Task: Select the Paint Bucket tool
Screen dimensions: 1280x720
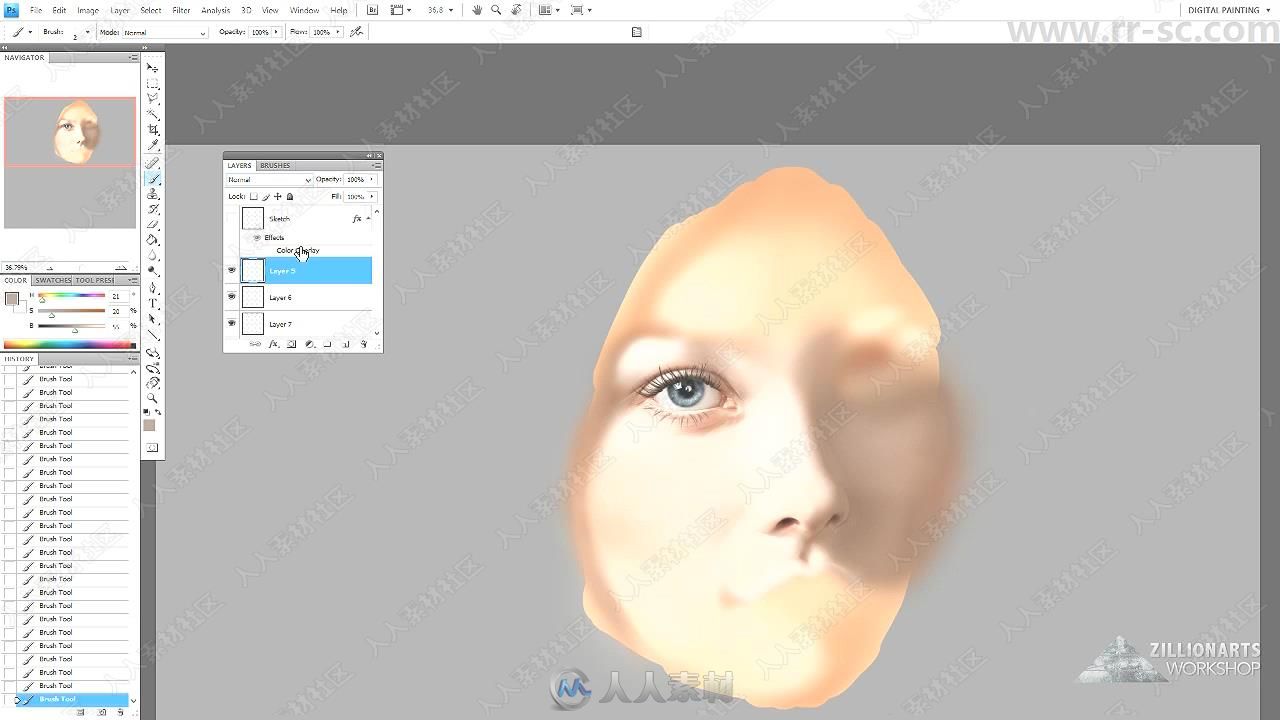Action: point(153,239)
